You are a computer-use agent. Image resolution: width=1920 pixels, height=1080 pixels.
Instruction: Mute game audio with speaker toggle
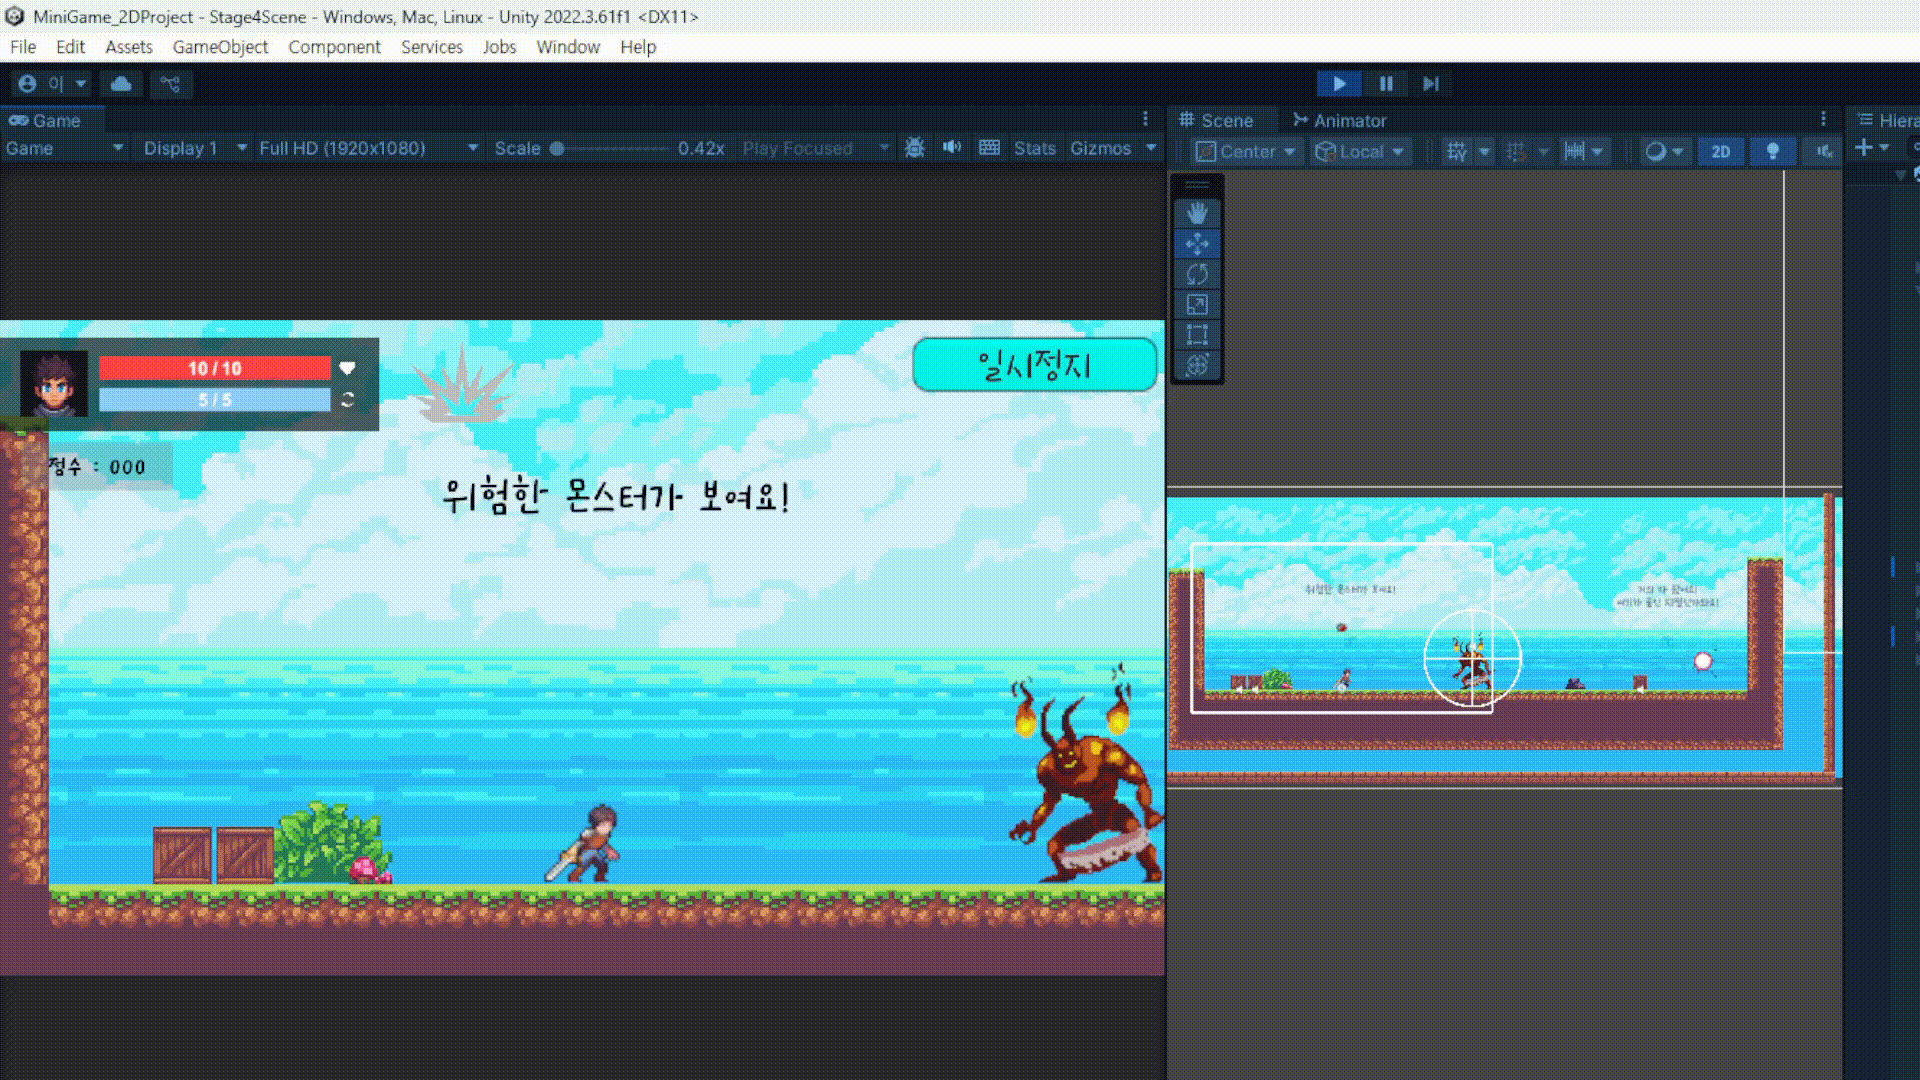point(951,148)
